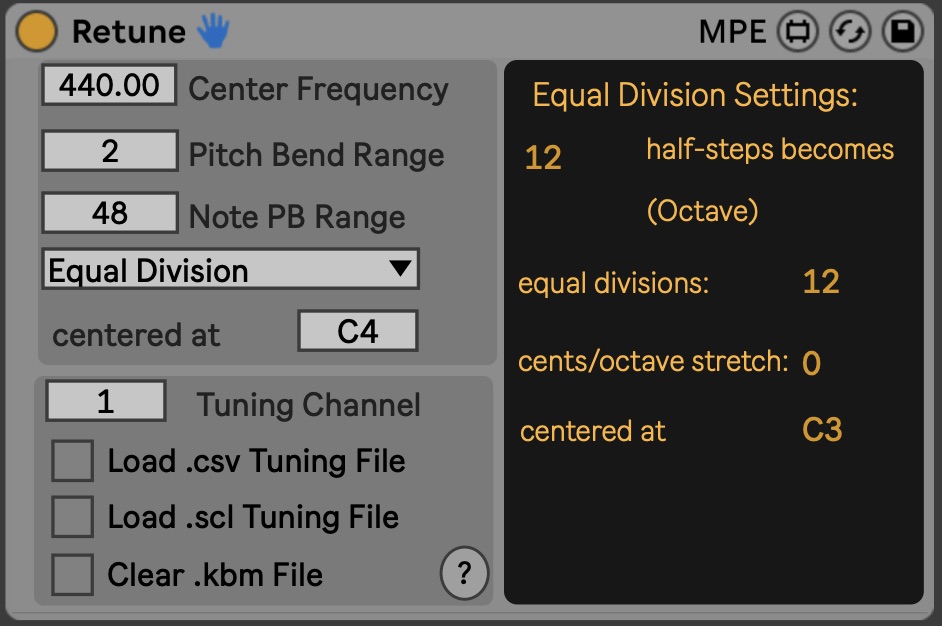Screen dimensions: 942x626
Task: Click the left panel centered at C4 box
Action: (357, 331)
